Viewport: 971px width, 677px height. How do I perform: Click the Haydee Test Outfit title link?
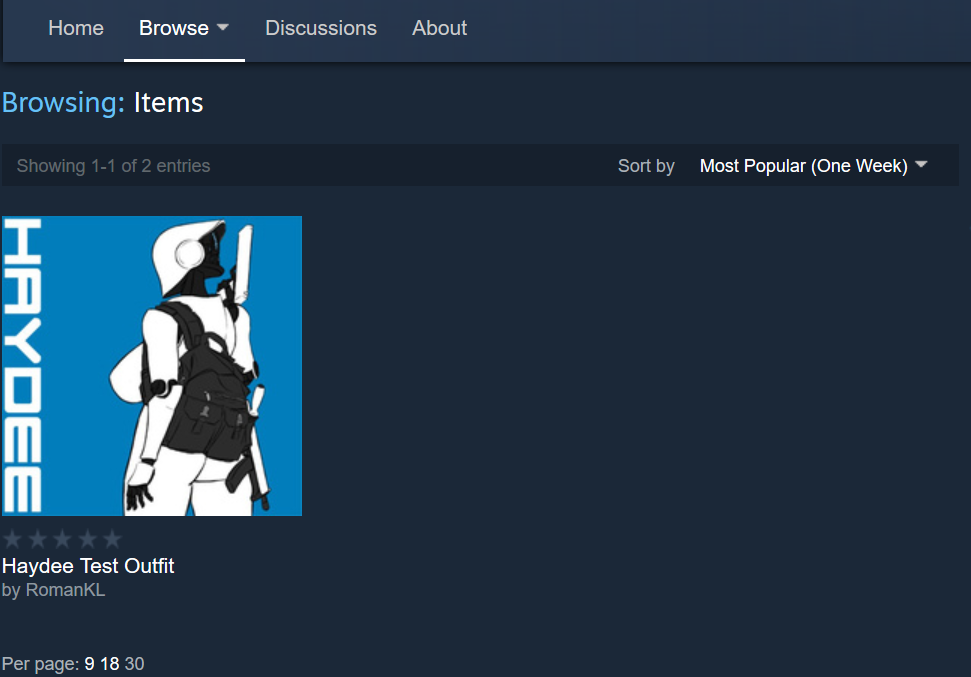(88, 566)
